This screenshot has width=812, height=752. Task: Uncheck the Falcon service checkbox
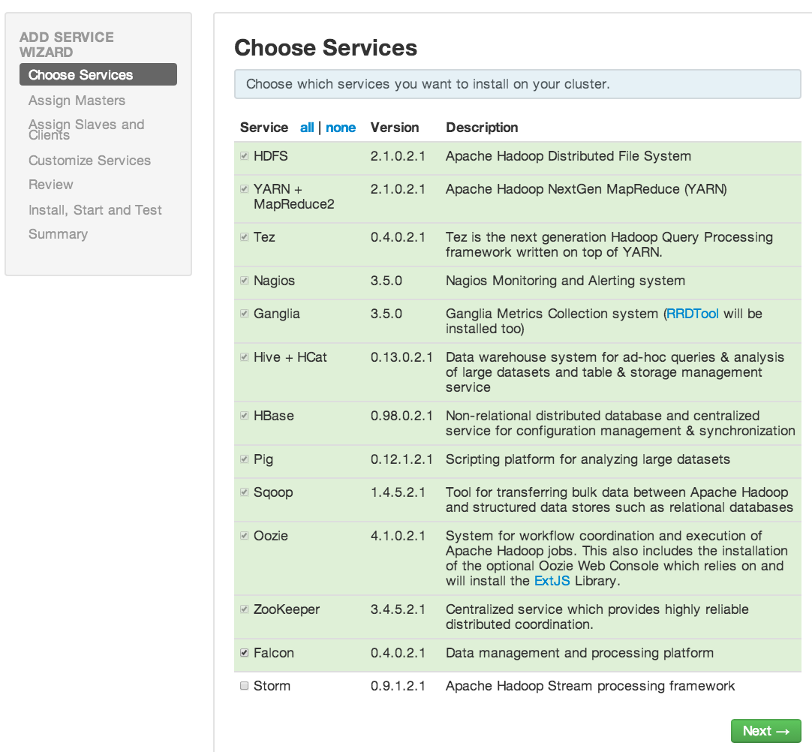[x=244, y=653]
